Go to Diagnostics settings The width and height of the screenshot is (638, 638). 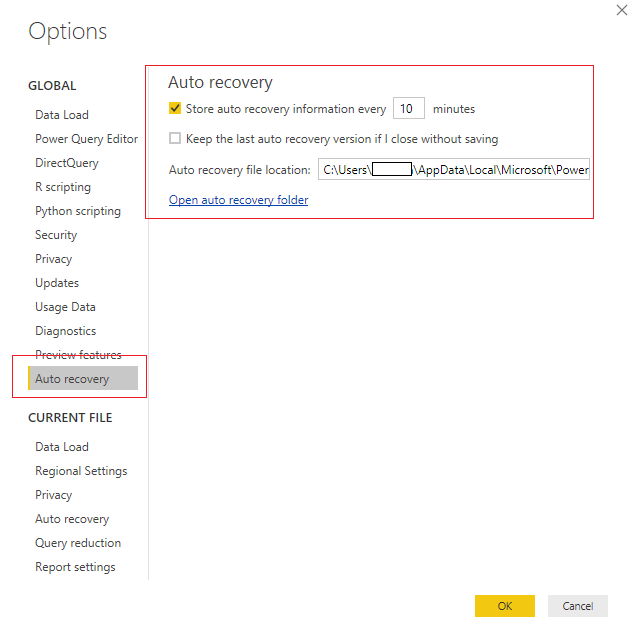click(66, 331)
